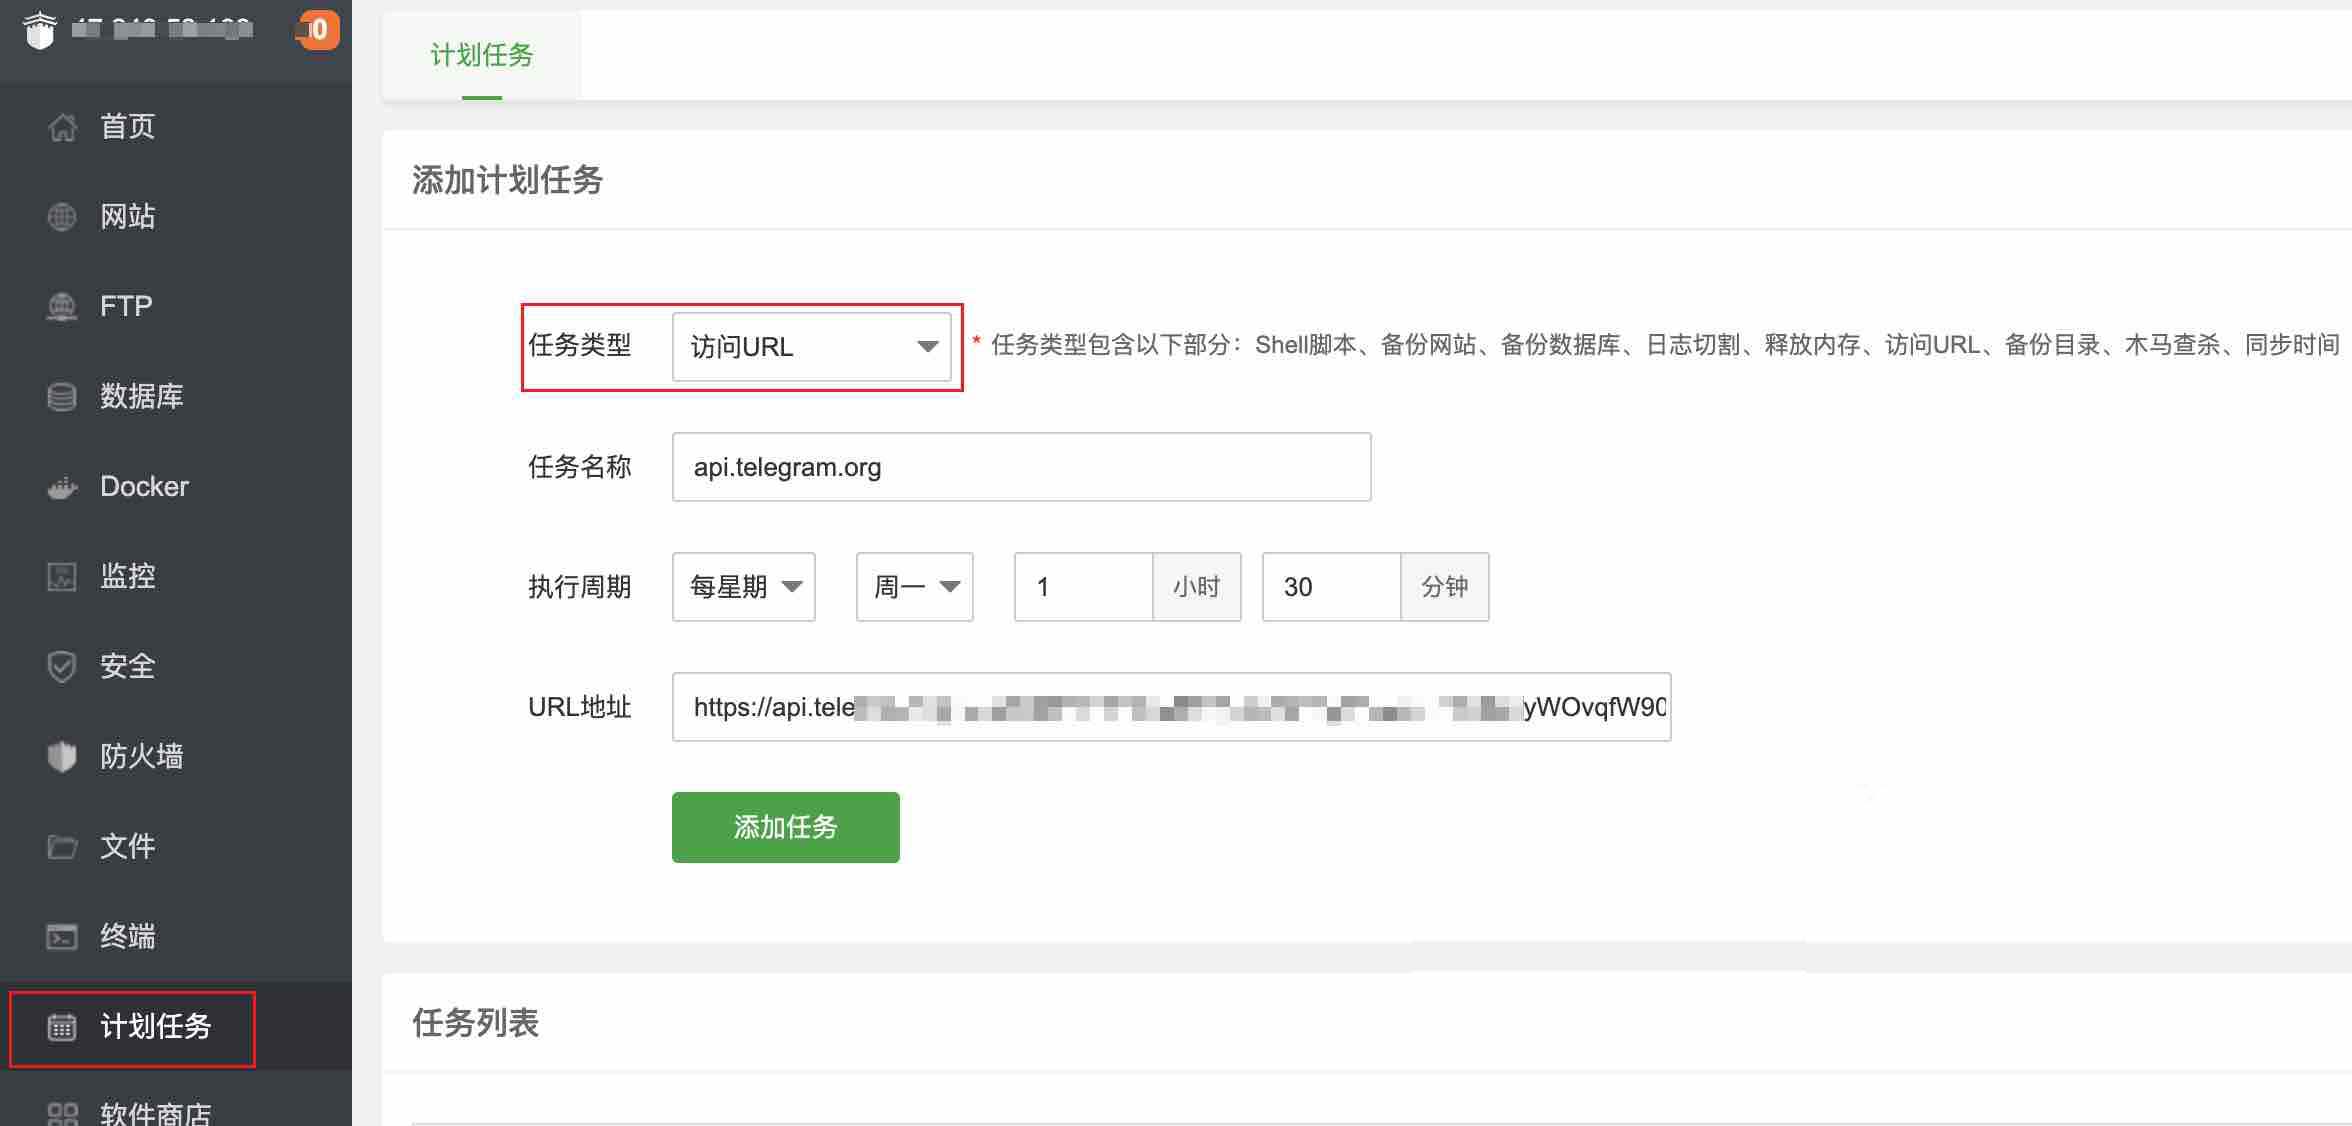Click the globe icon beside 网站
2352x1126 pixels.
pos(62,217)
